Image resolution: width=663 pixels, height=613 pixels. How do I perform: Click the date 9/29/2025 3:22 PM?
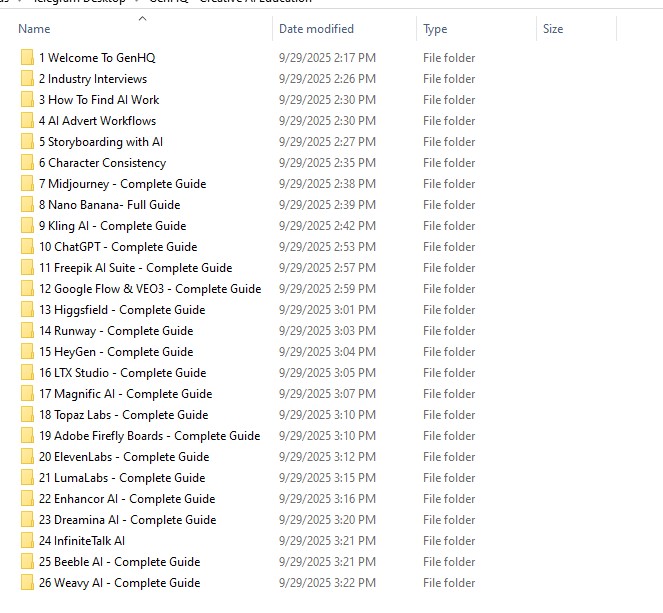[327, 583]
